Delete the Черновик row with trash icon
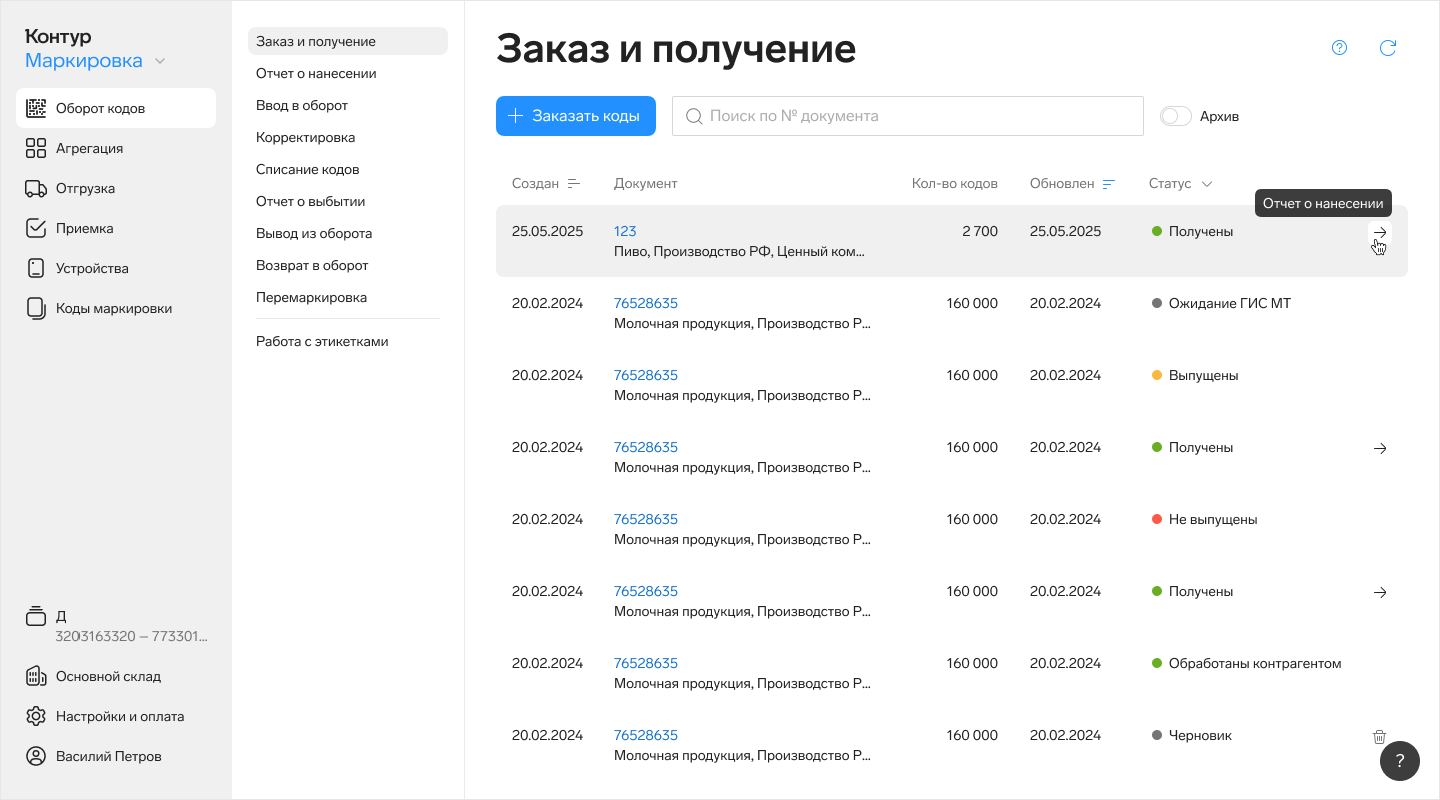 pyautogui.click(x=1379, y=736)
